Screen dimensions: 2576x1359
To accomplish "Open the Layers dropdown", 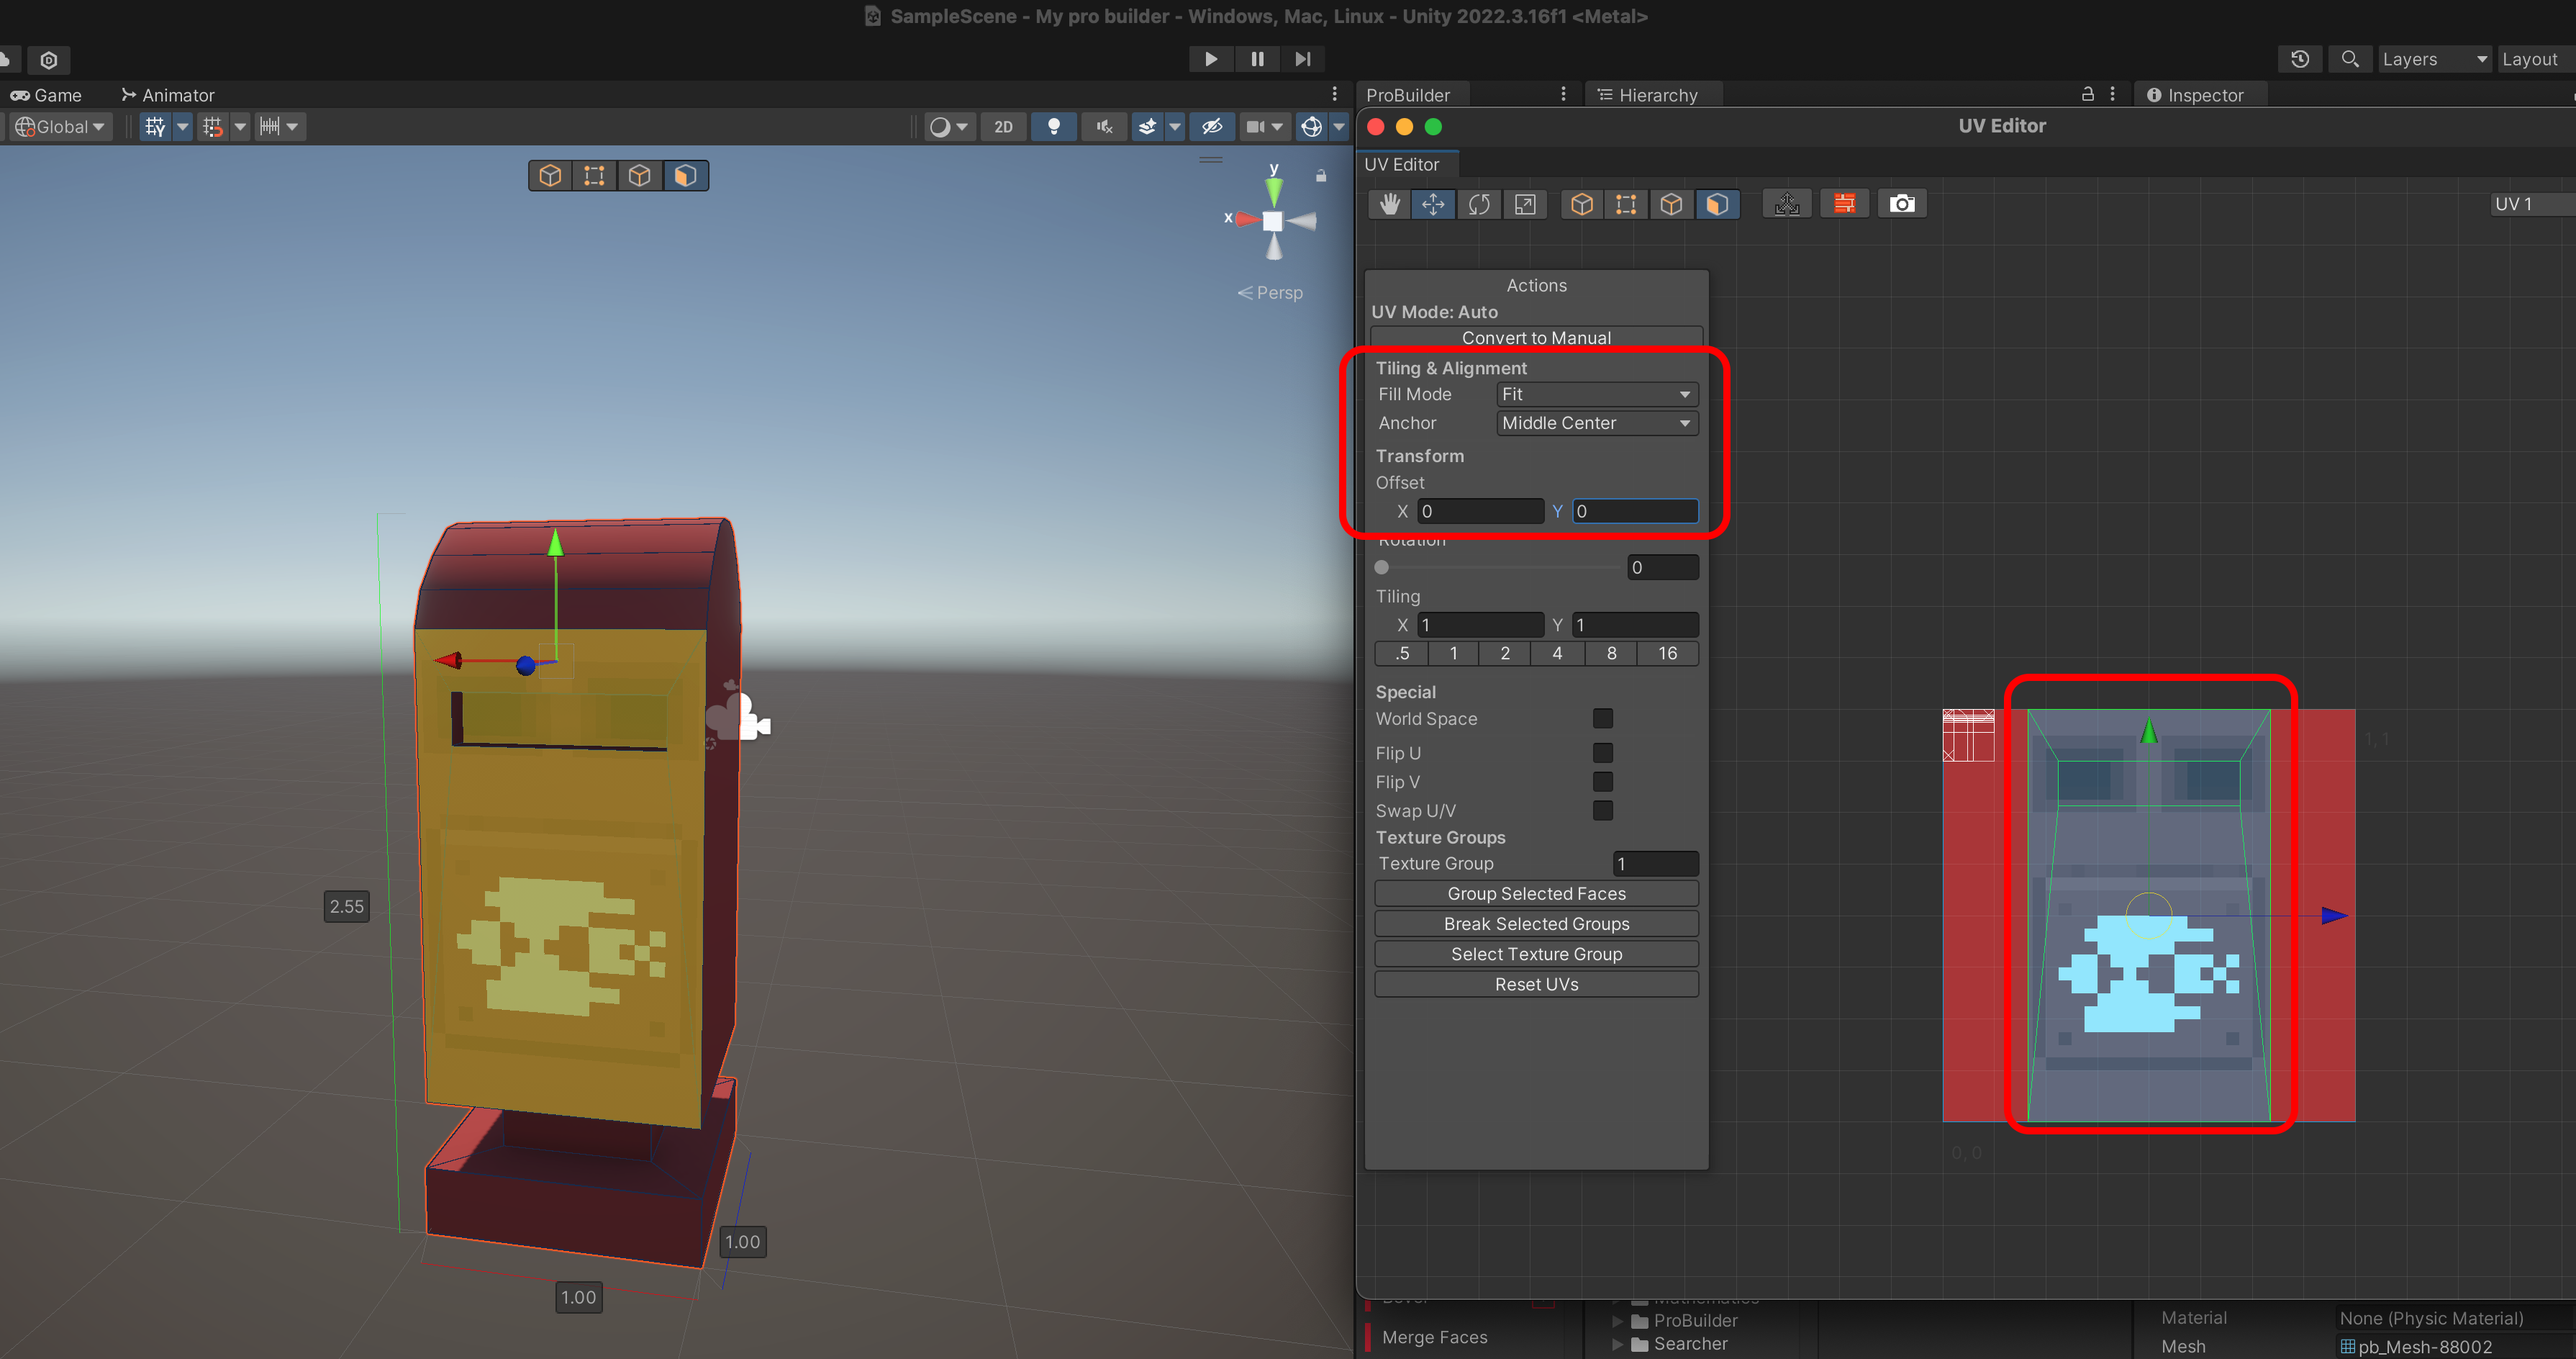I will [x=2433, y=59].
